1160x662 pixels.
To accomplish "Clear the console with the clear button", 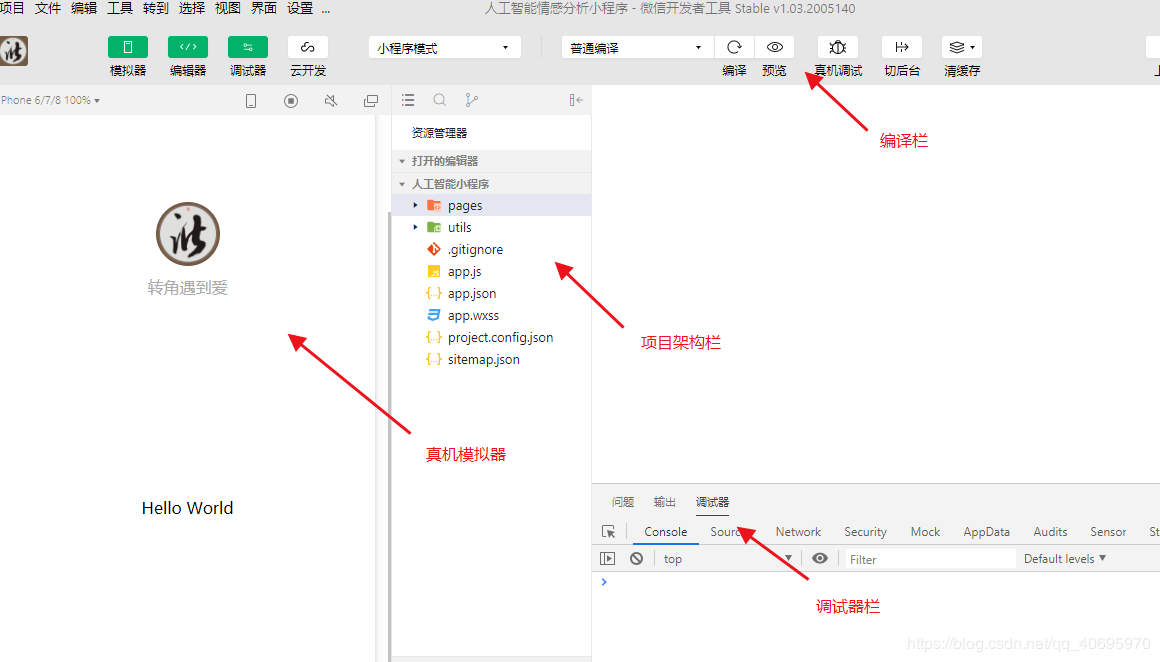I will [637, 558].
